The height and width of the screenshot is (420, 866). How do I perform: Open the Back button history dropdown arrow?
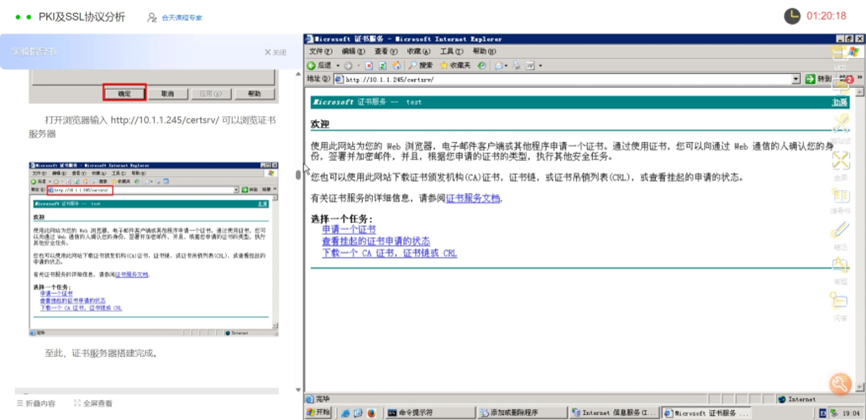[337, 66]
